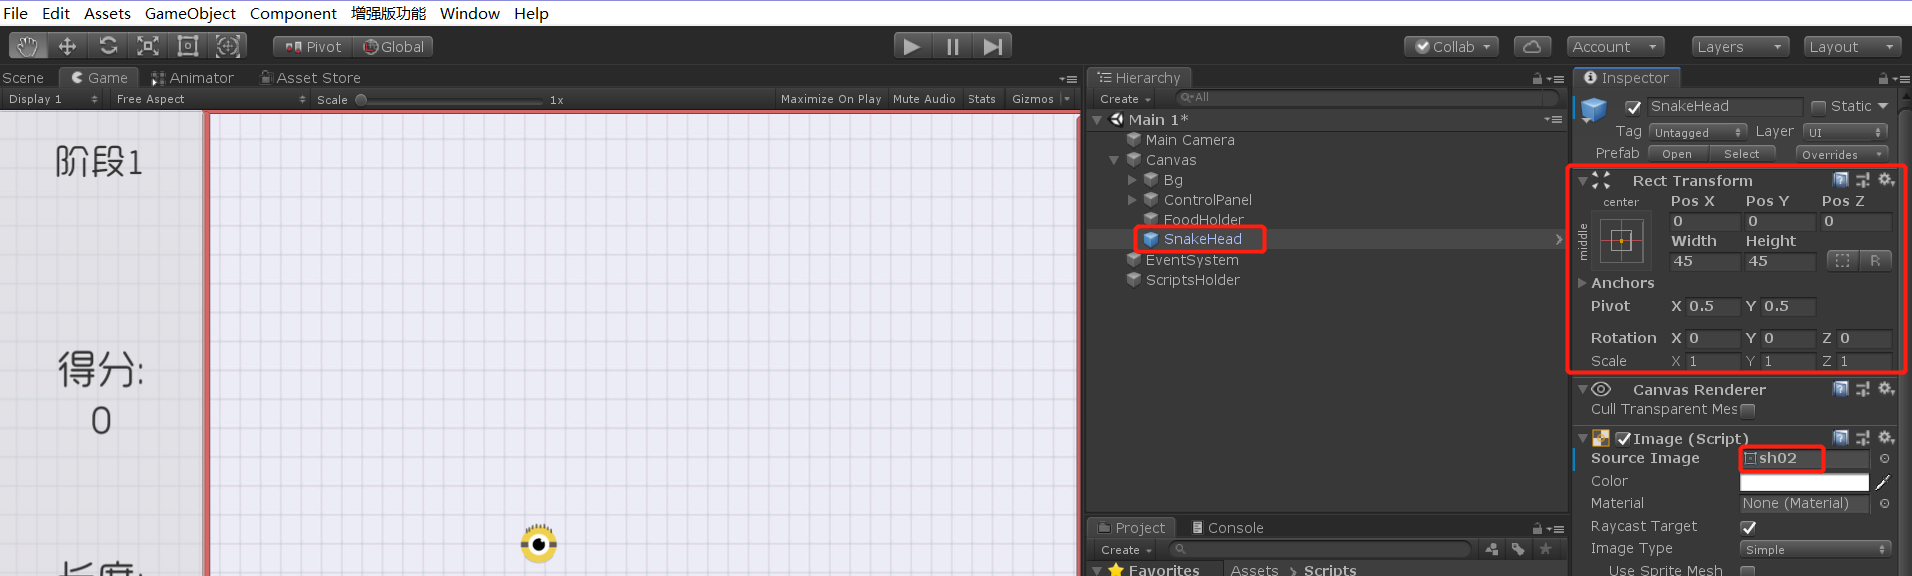Toggle Rect Transform raw edit mode (R)
The height and width of the screenshot is (576, 1912).
click(1875, 261)
